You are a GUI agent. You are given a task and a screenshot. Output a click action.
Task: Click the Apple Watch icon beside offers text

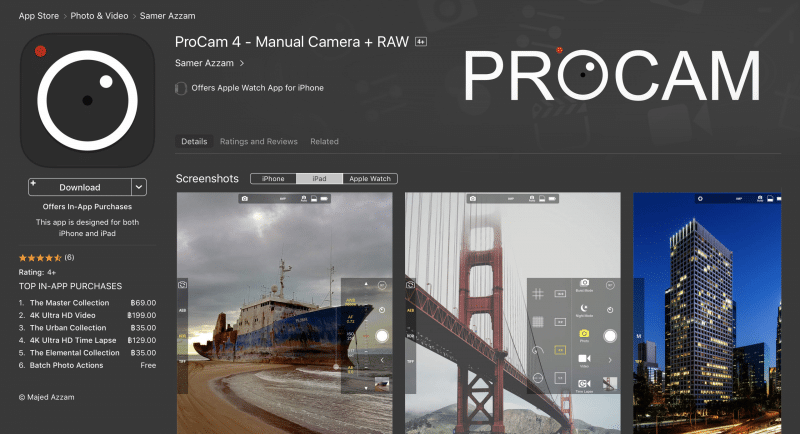click(x=181, y=88)
